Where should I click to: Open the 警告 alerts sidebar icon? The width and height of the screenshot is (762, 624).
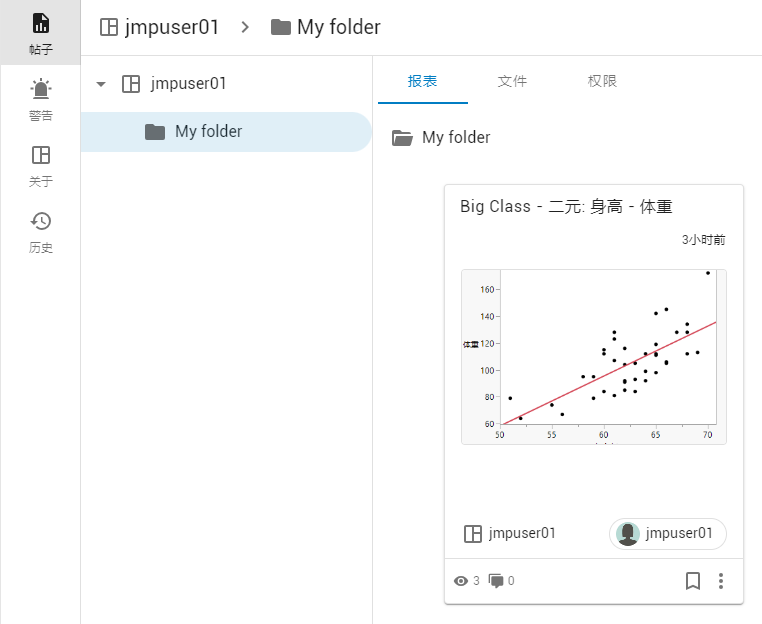[x=40, y=99]
